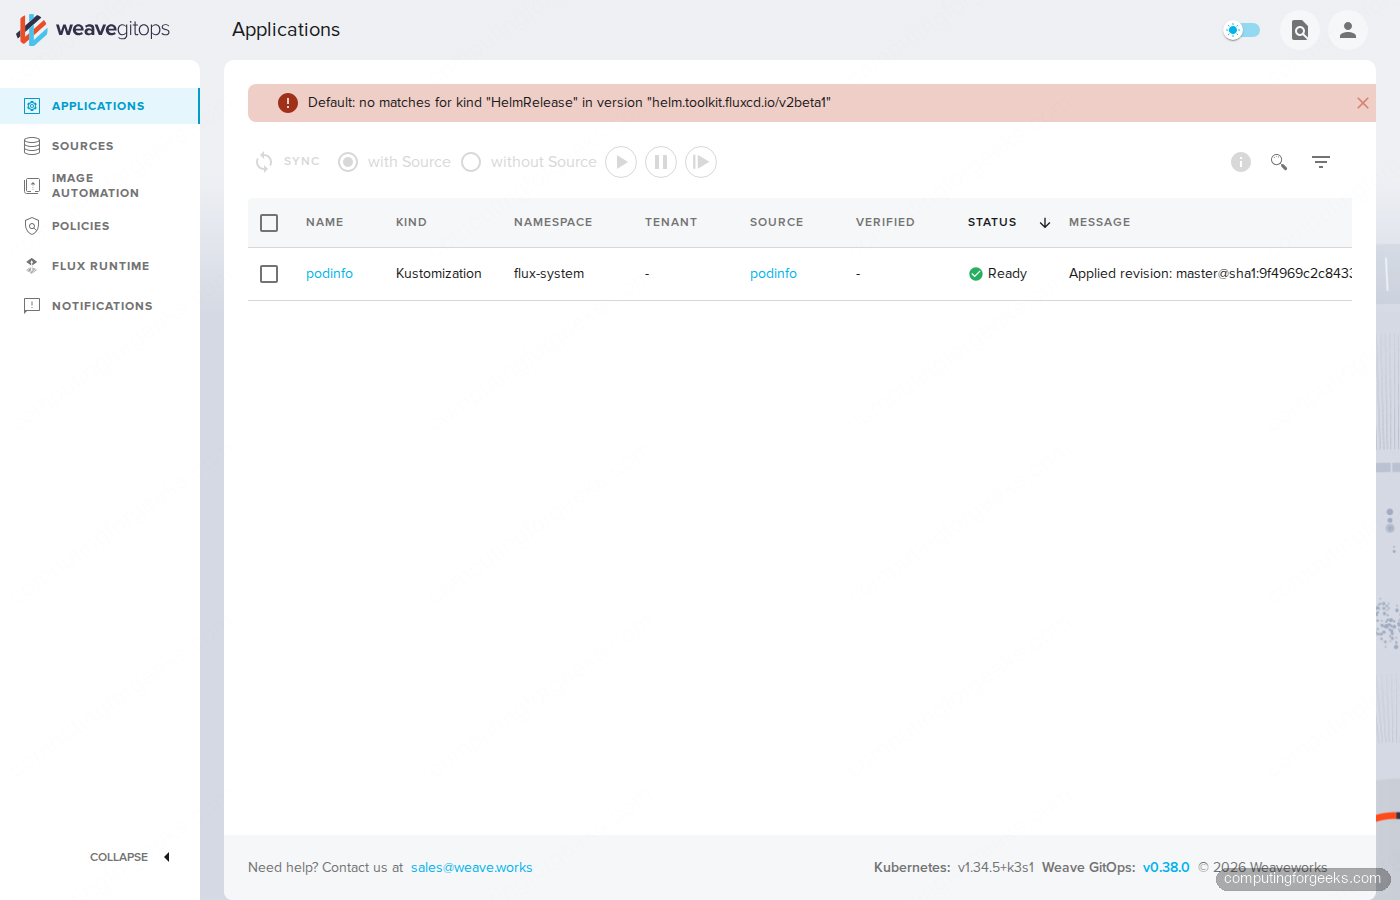Open the user account icon
The width and height of the screenshot is (1400, 900).
coord(1348,30)
